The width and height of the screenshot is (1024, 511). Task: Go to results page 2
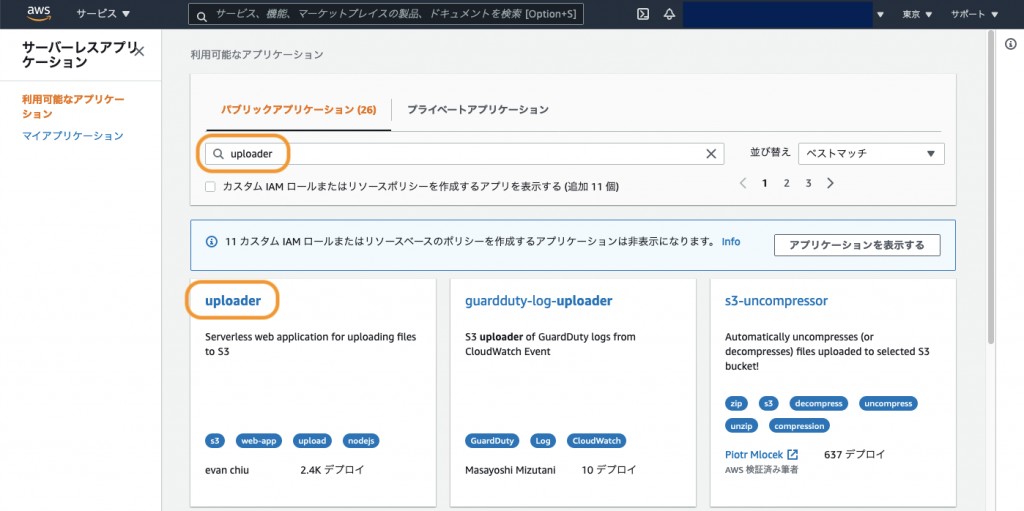[787, 184]
